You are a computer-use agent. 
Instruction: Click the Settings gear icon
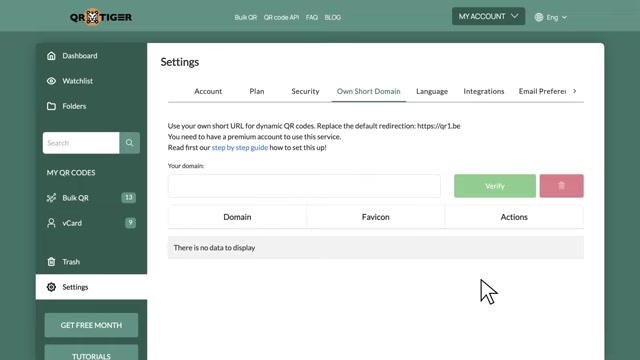click(51, 287)
